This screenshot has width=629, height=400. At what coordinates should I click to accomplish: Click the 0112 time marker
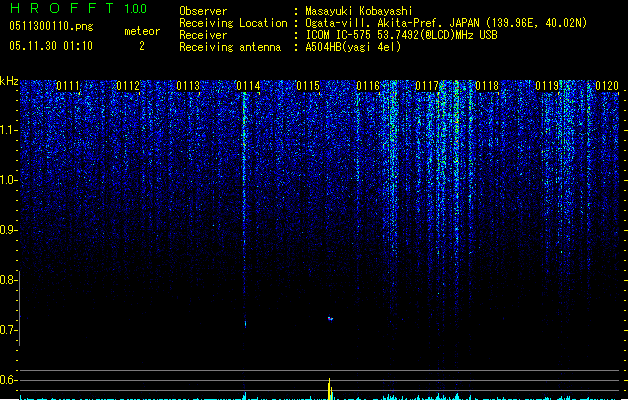point(128,86)
